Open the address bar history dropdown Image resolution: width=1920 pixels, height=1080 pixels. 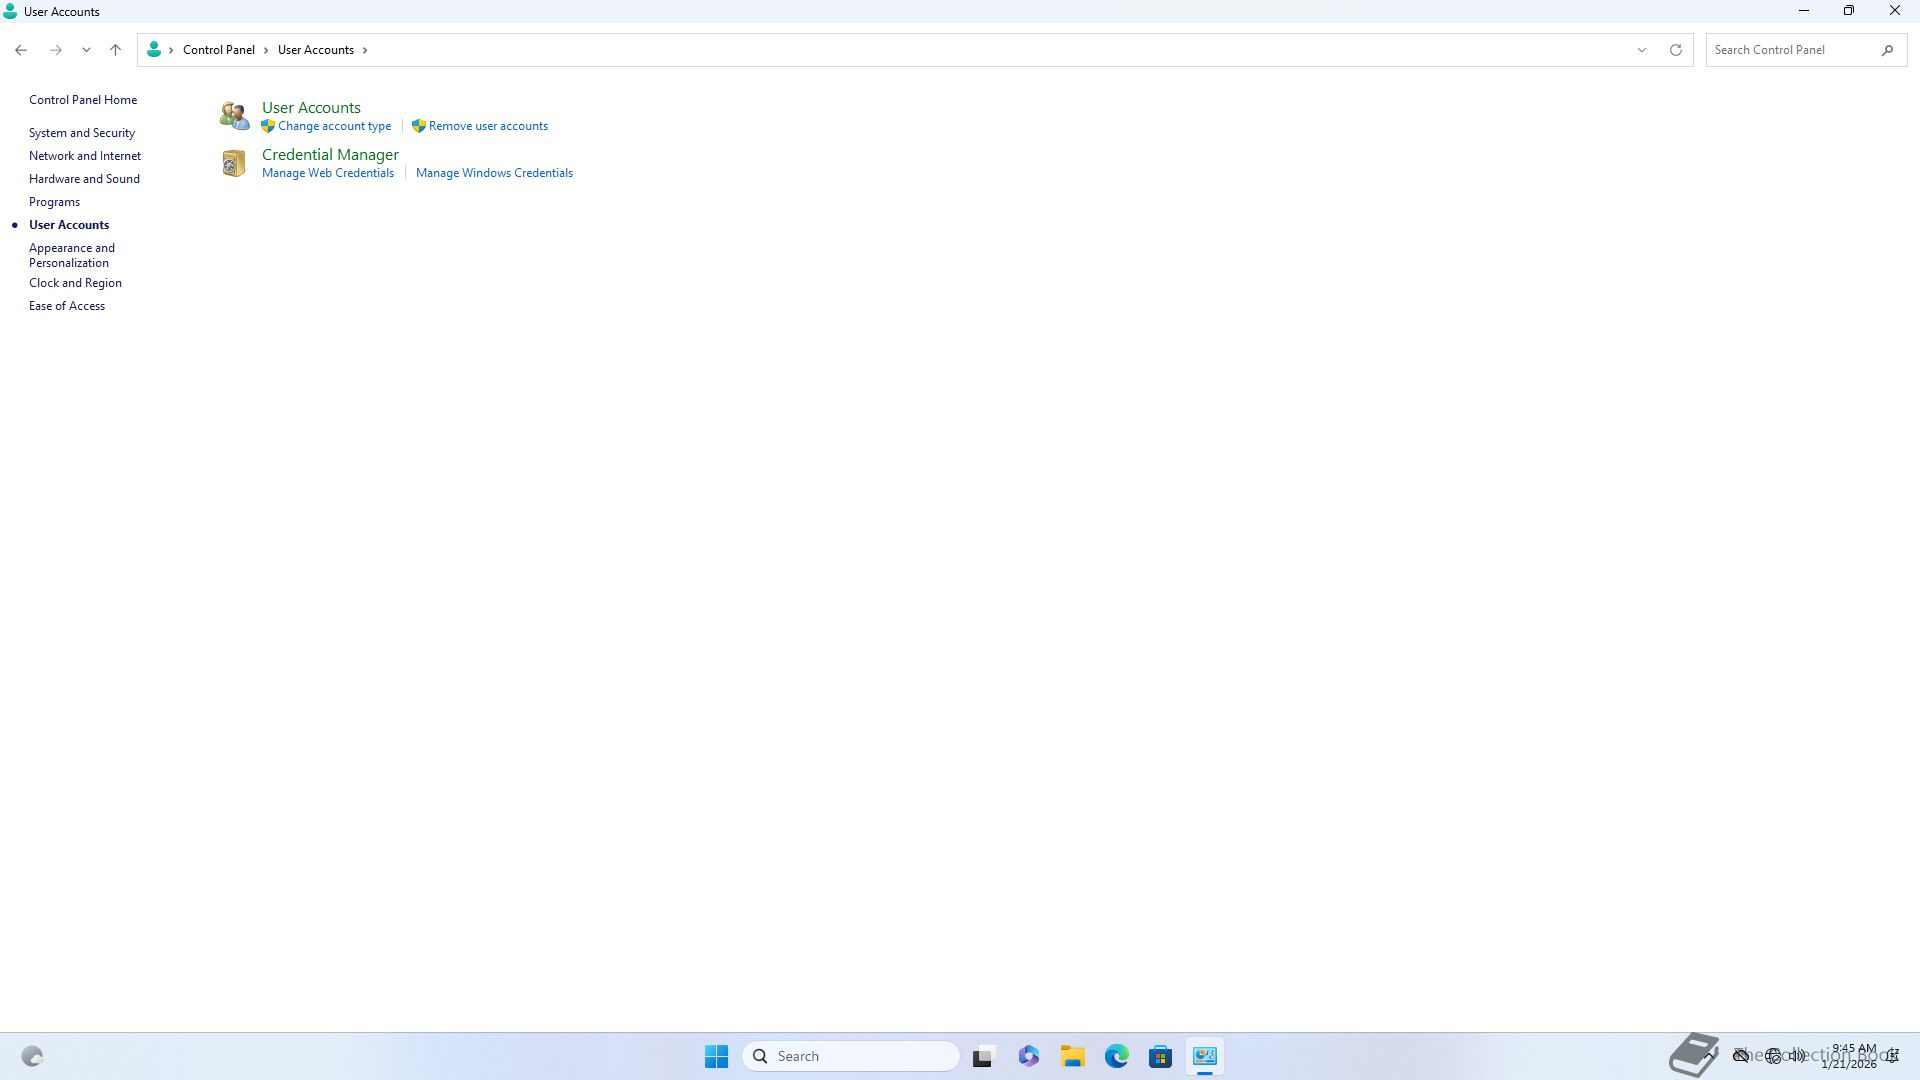coord(1641,50)
